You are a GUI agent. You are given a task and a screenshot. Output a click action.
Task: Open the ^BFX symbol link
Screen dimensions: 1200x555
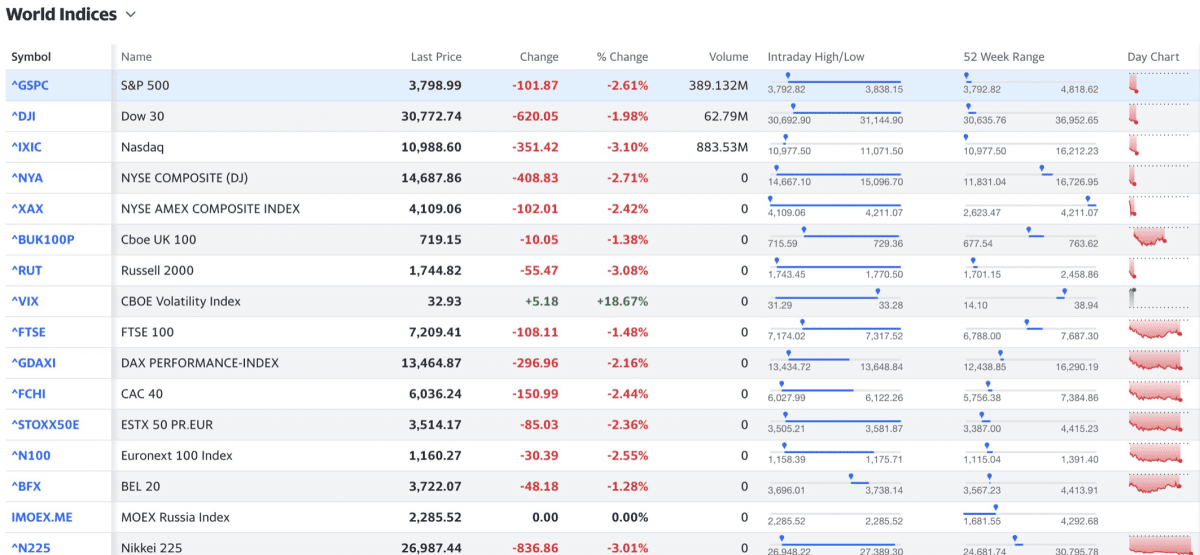(x=26, y=487)
